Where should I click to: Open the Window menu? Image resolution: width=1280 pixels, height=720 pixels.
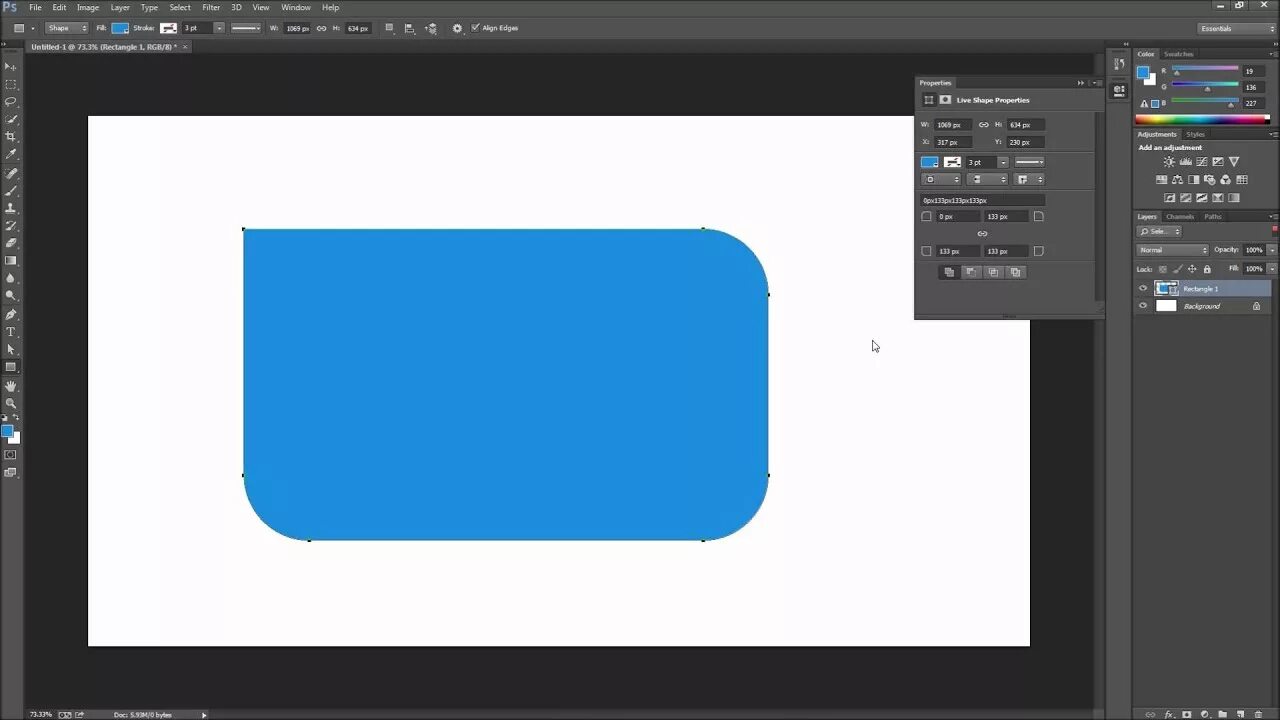[296, 7]
